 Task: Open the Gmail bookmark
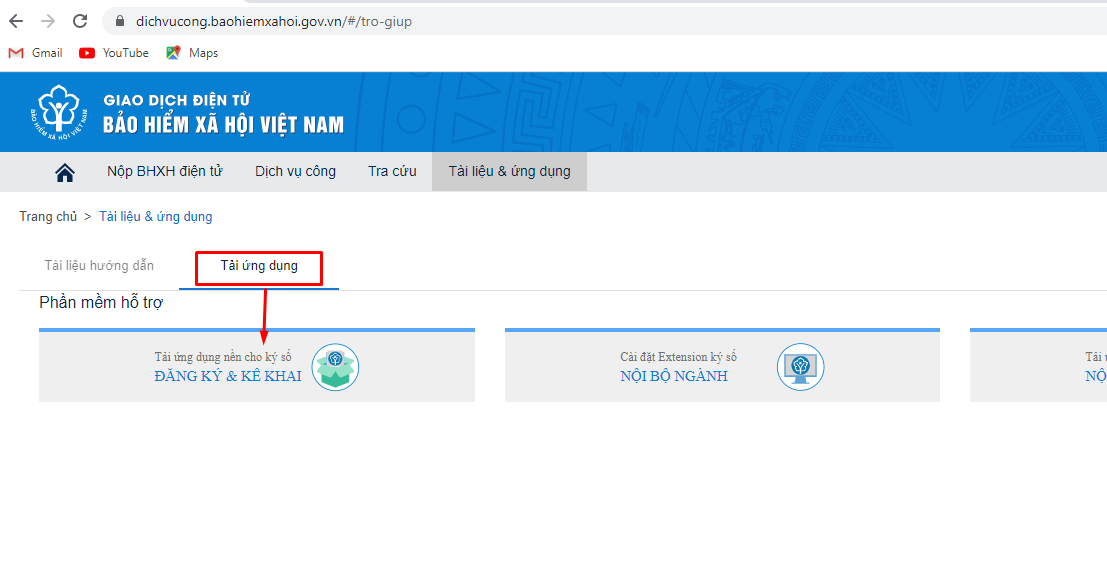pyautogui.click(x=36, y=53)
